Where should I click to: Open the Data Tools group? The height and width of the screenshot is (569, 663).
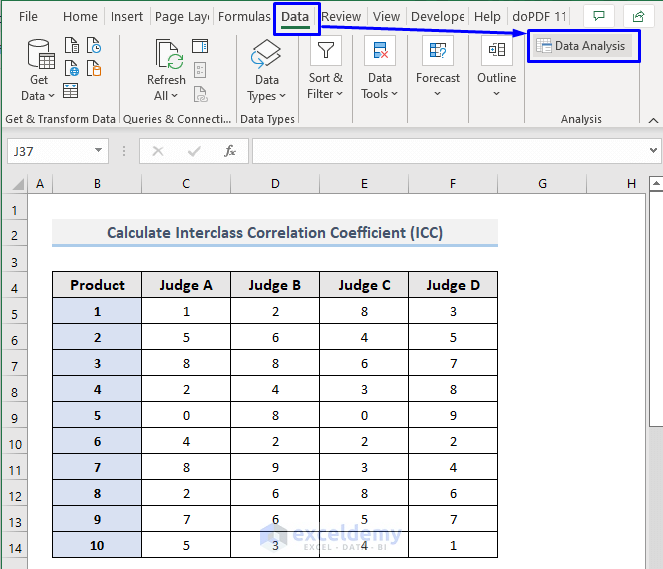tap(380, 72)
